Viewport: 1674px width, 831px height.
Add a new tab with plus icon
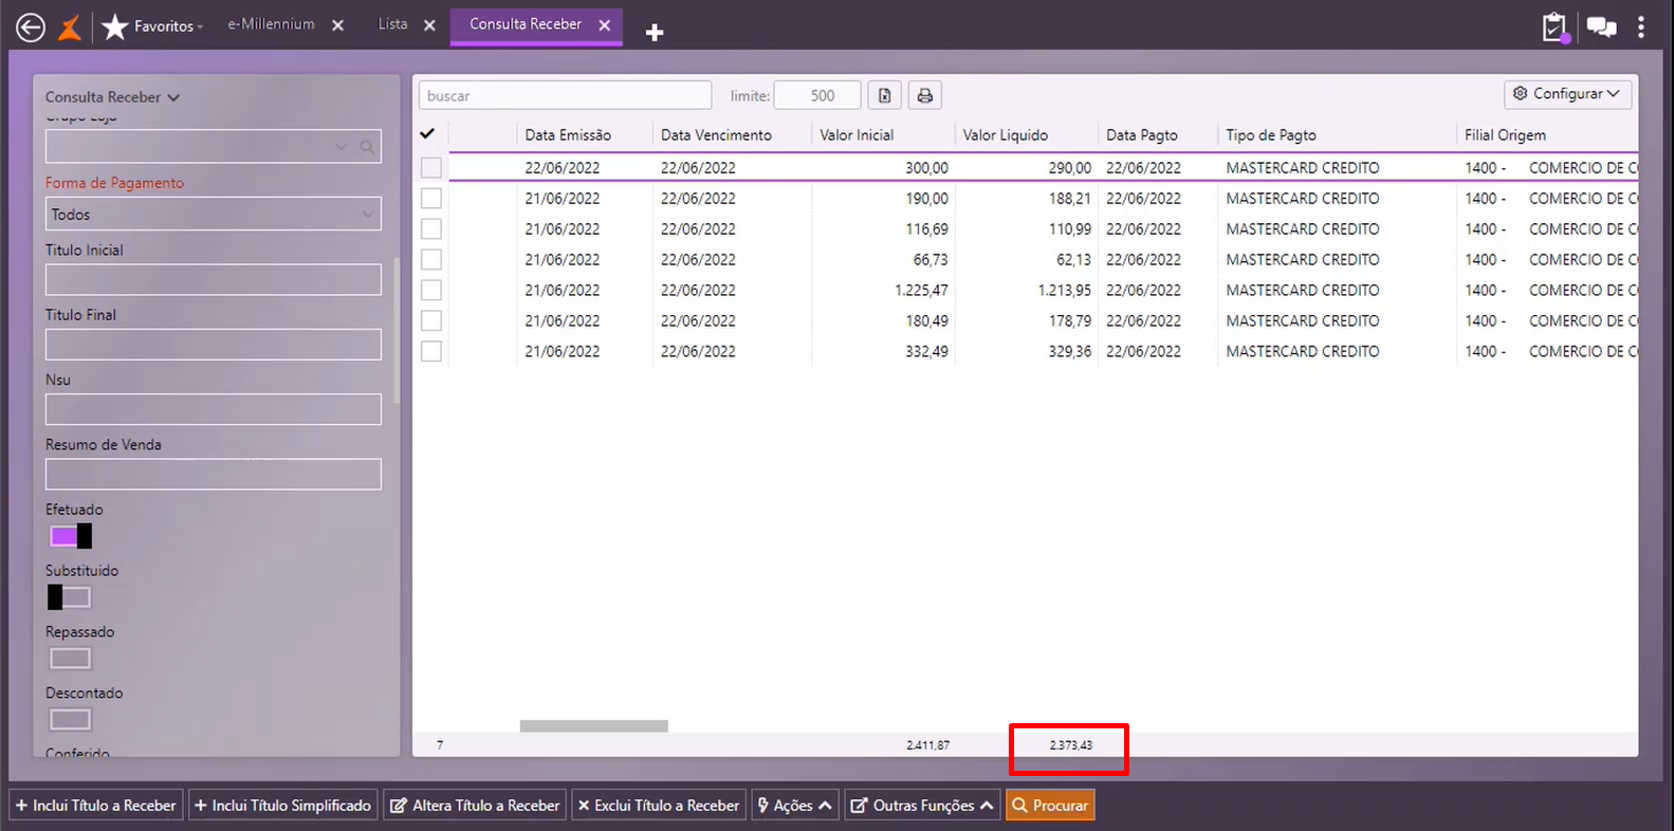pos(654,33)
